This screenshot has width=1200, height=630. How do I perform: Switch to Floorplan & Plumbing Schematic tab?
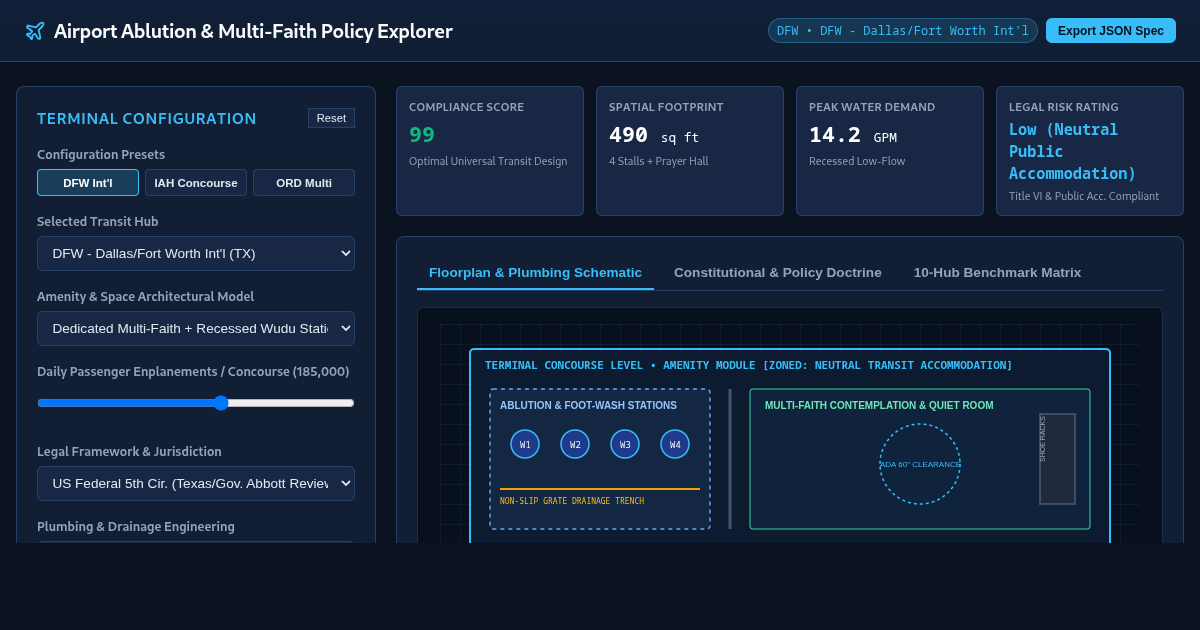tap(535, 273)
